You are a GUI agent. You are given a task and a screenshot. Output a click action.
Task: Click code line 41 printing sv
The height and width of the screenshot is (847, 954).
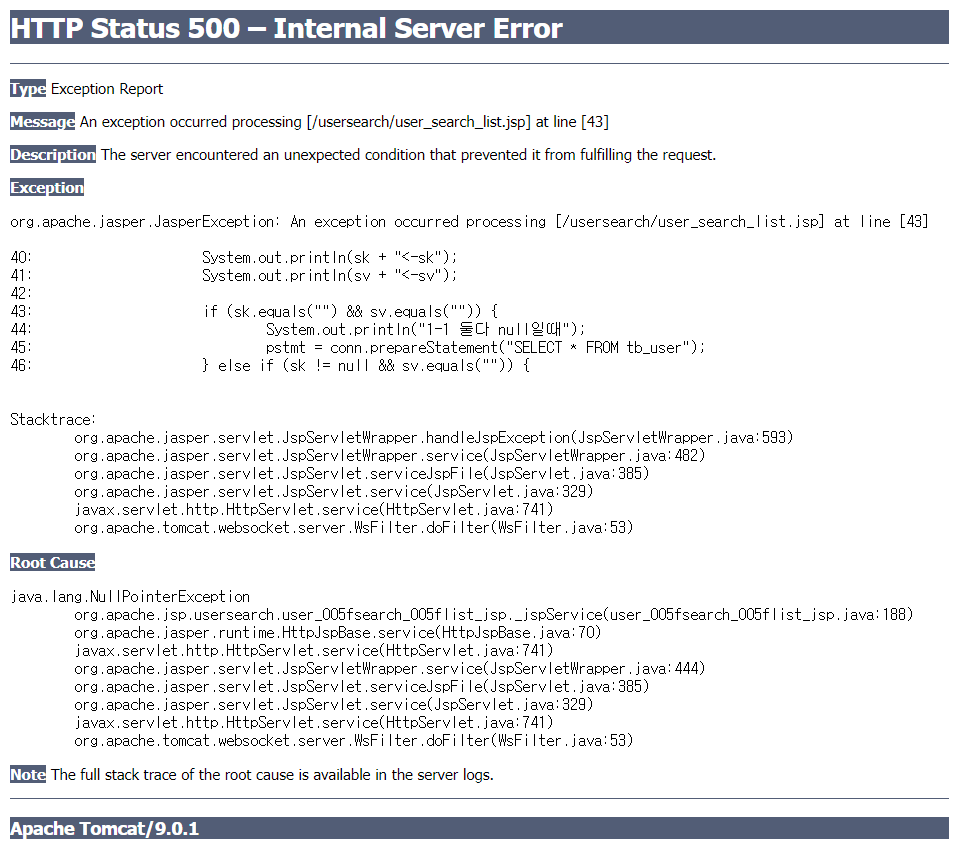coord(234,276)
